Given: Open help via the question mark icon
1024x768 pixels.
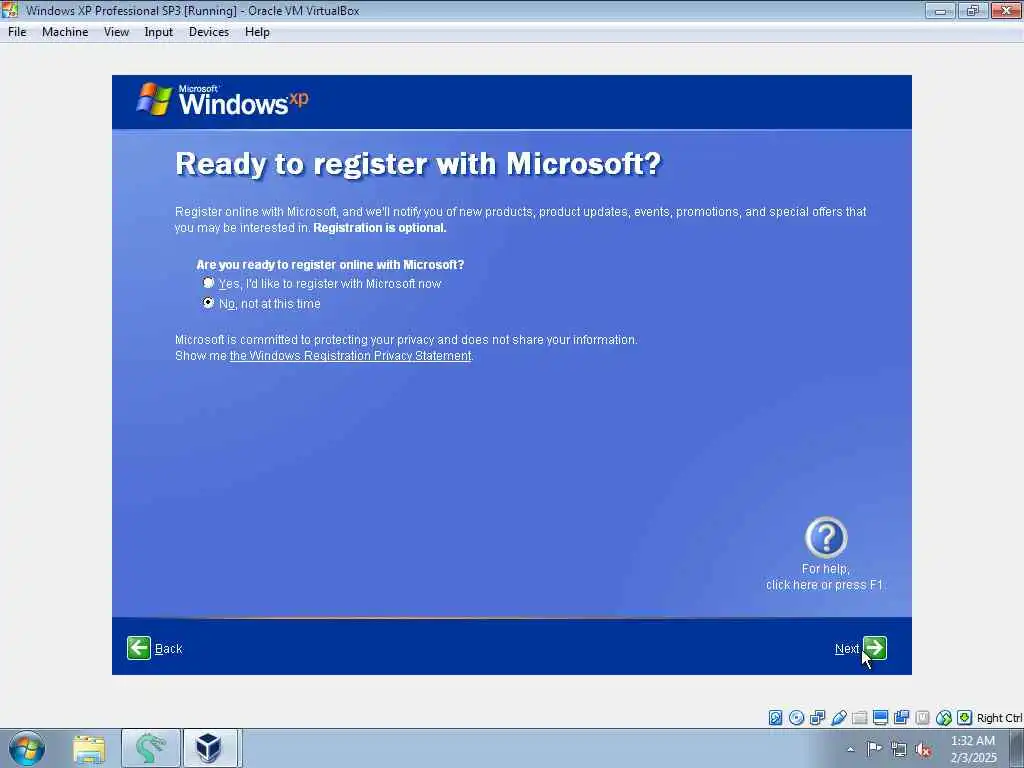Looking at the screenshot, I should click(825, 537).
